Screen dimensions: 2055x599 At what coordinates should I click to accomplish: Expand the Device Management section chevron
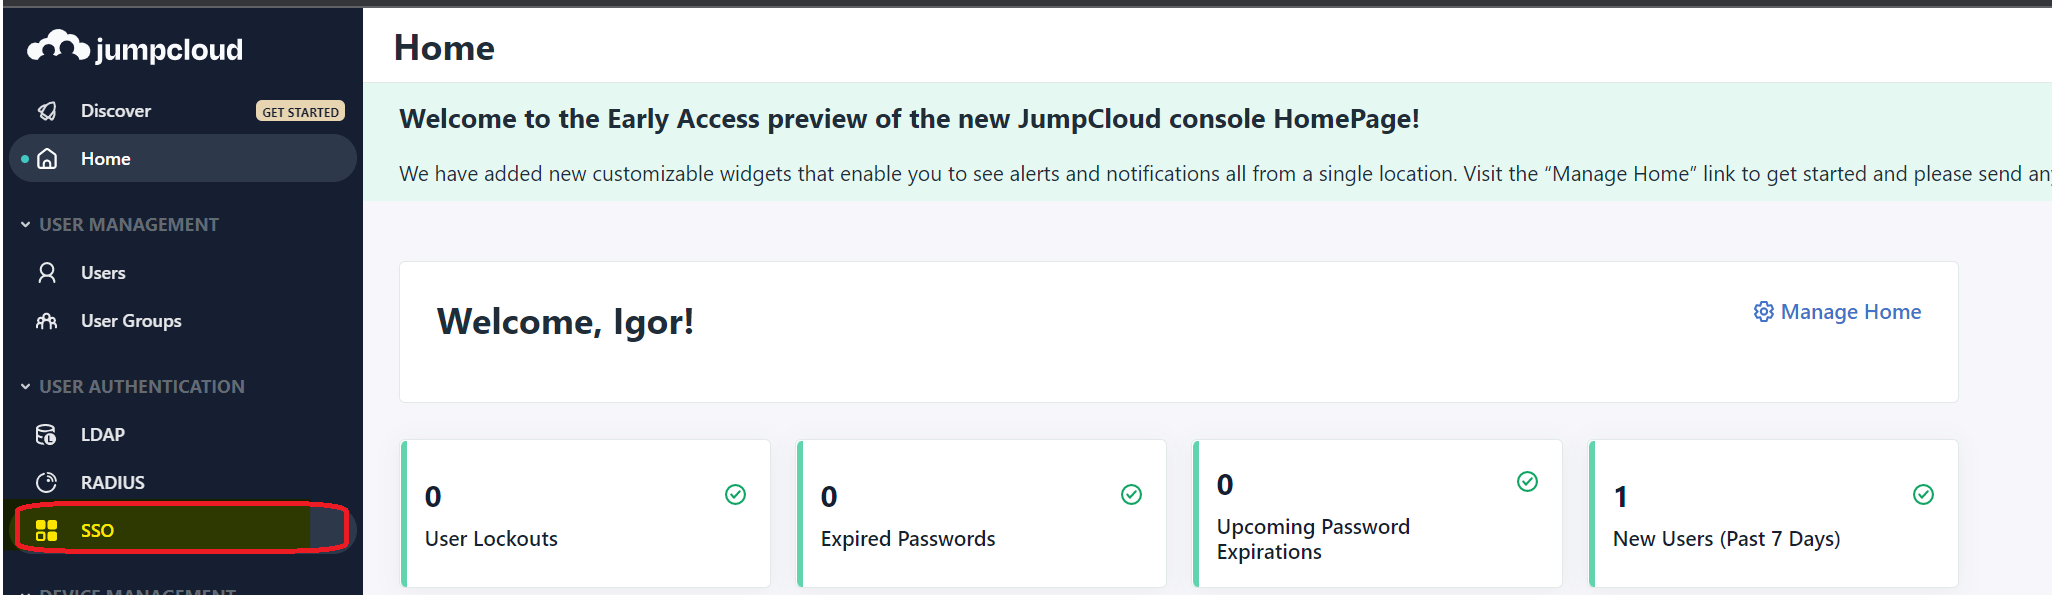(x=25, y=593)
